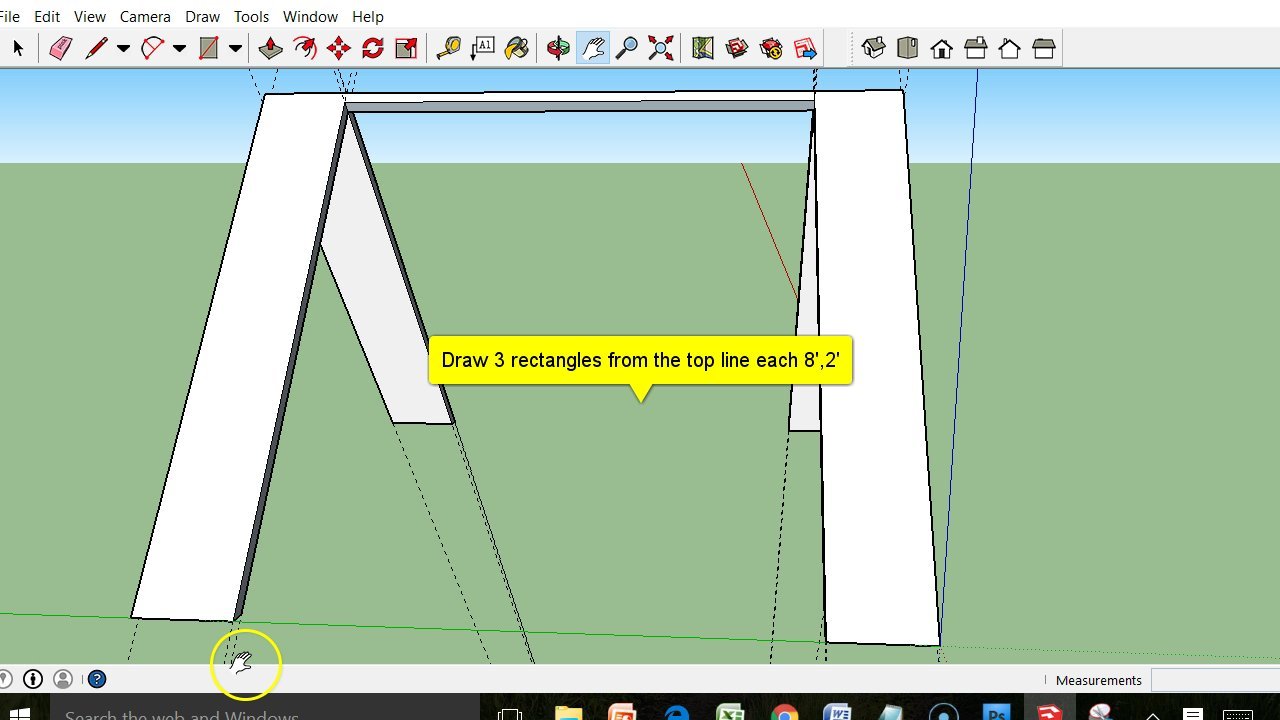Pick the Tape Measure tool

448,48
